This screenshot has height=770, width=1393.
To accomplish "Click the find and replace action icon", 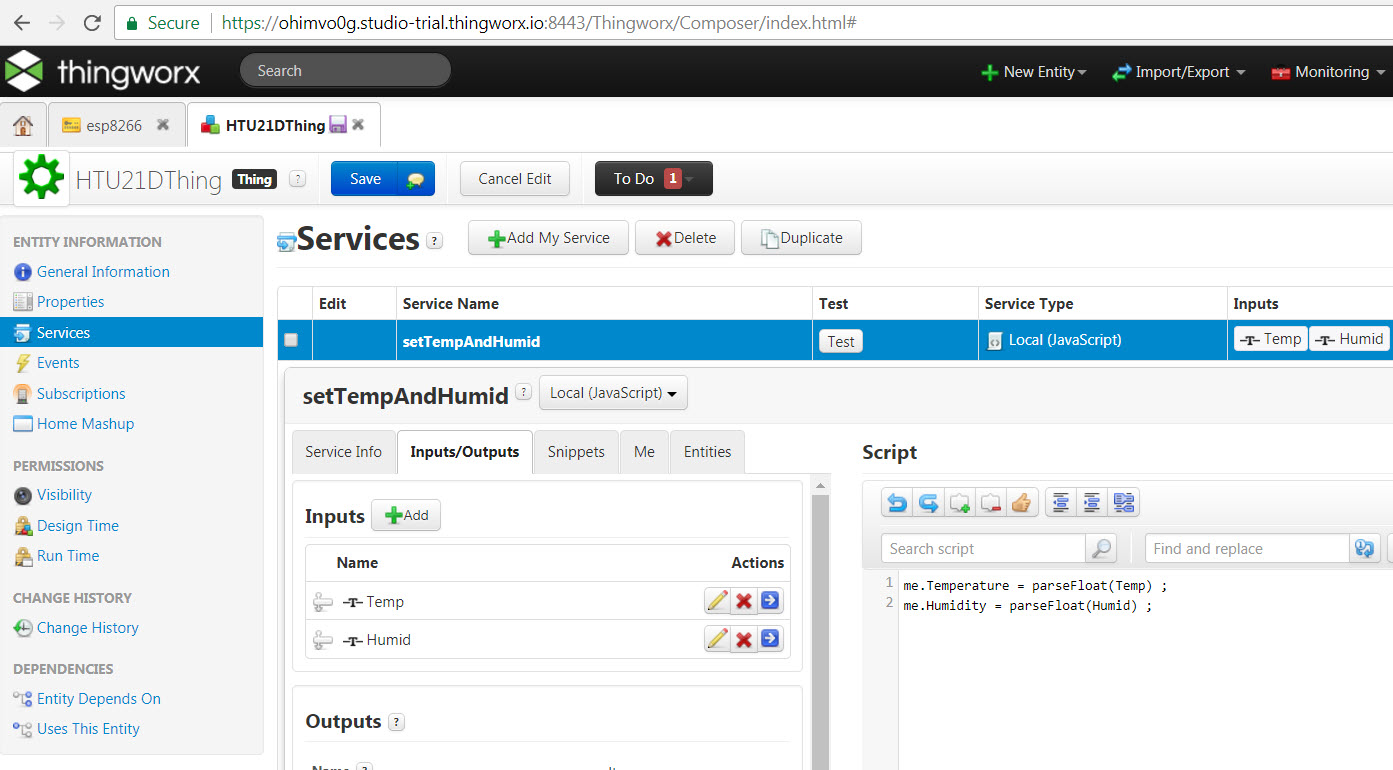I will 1364,548.
